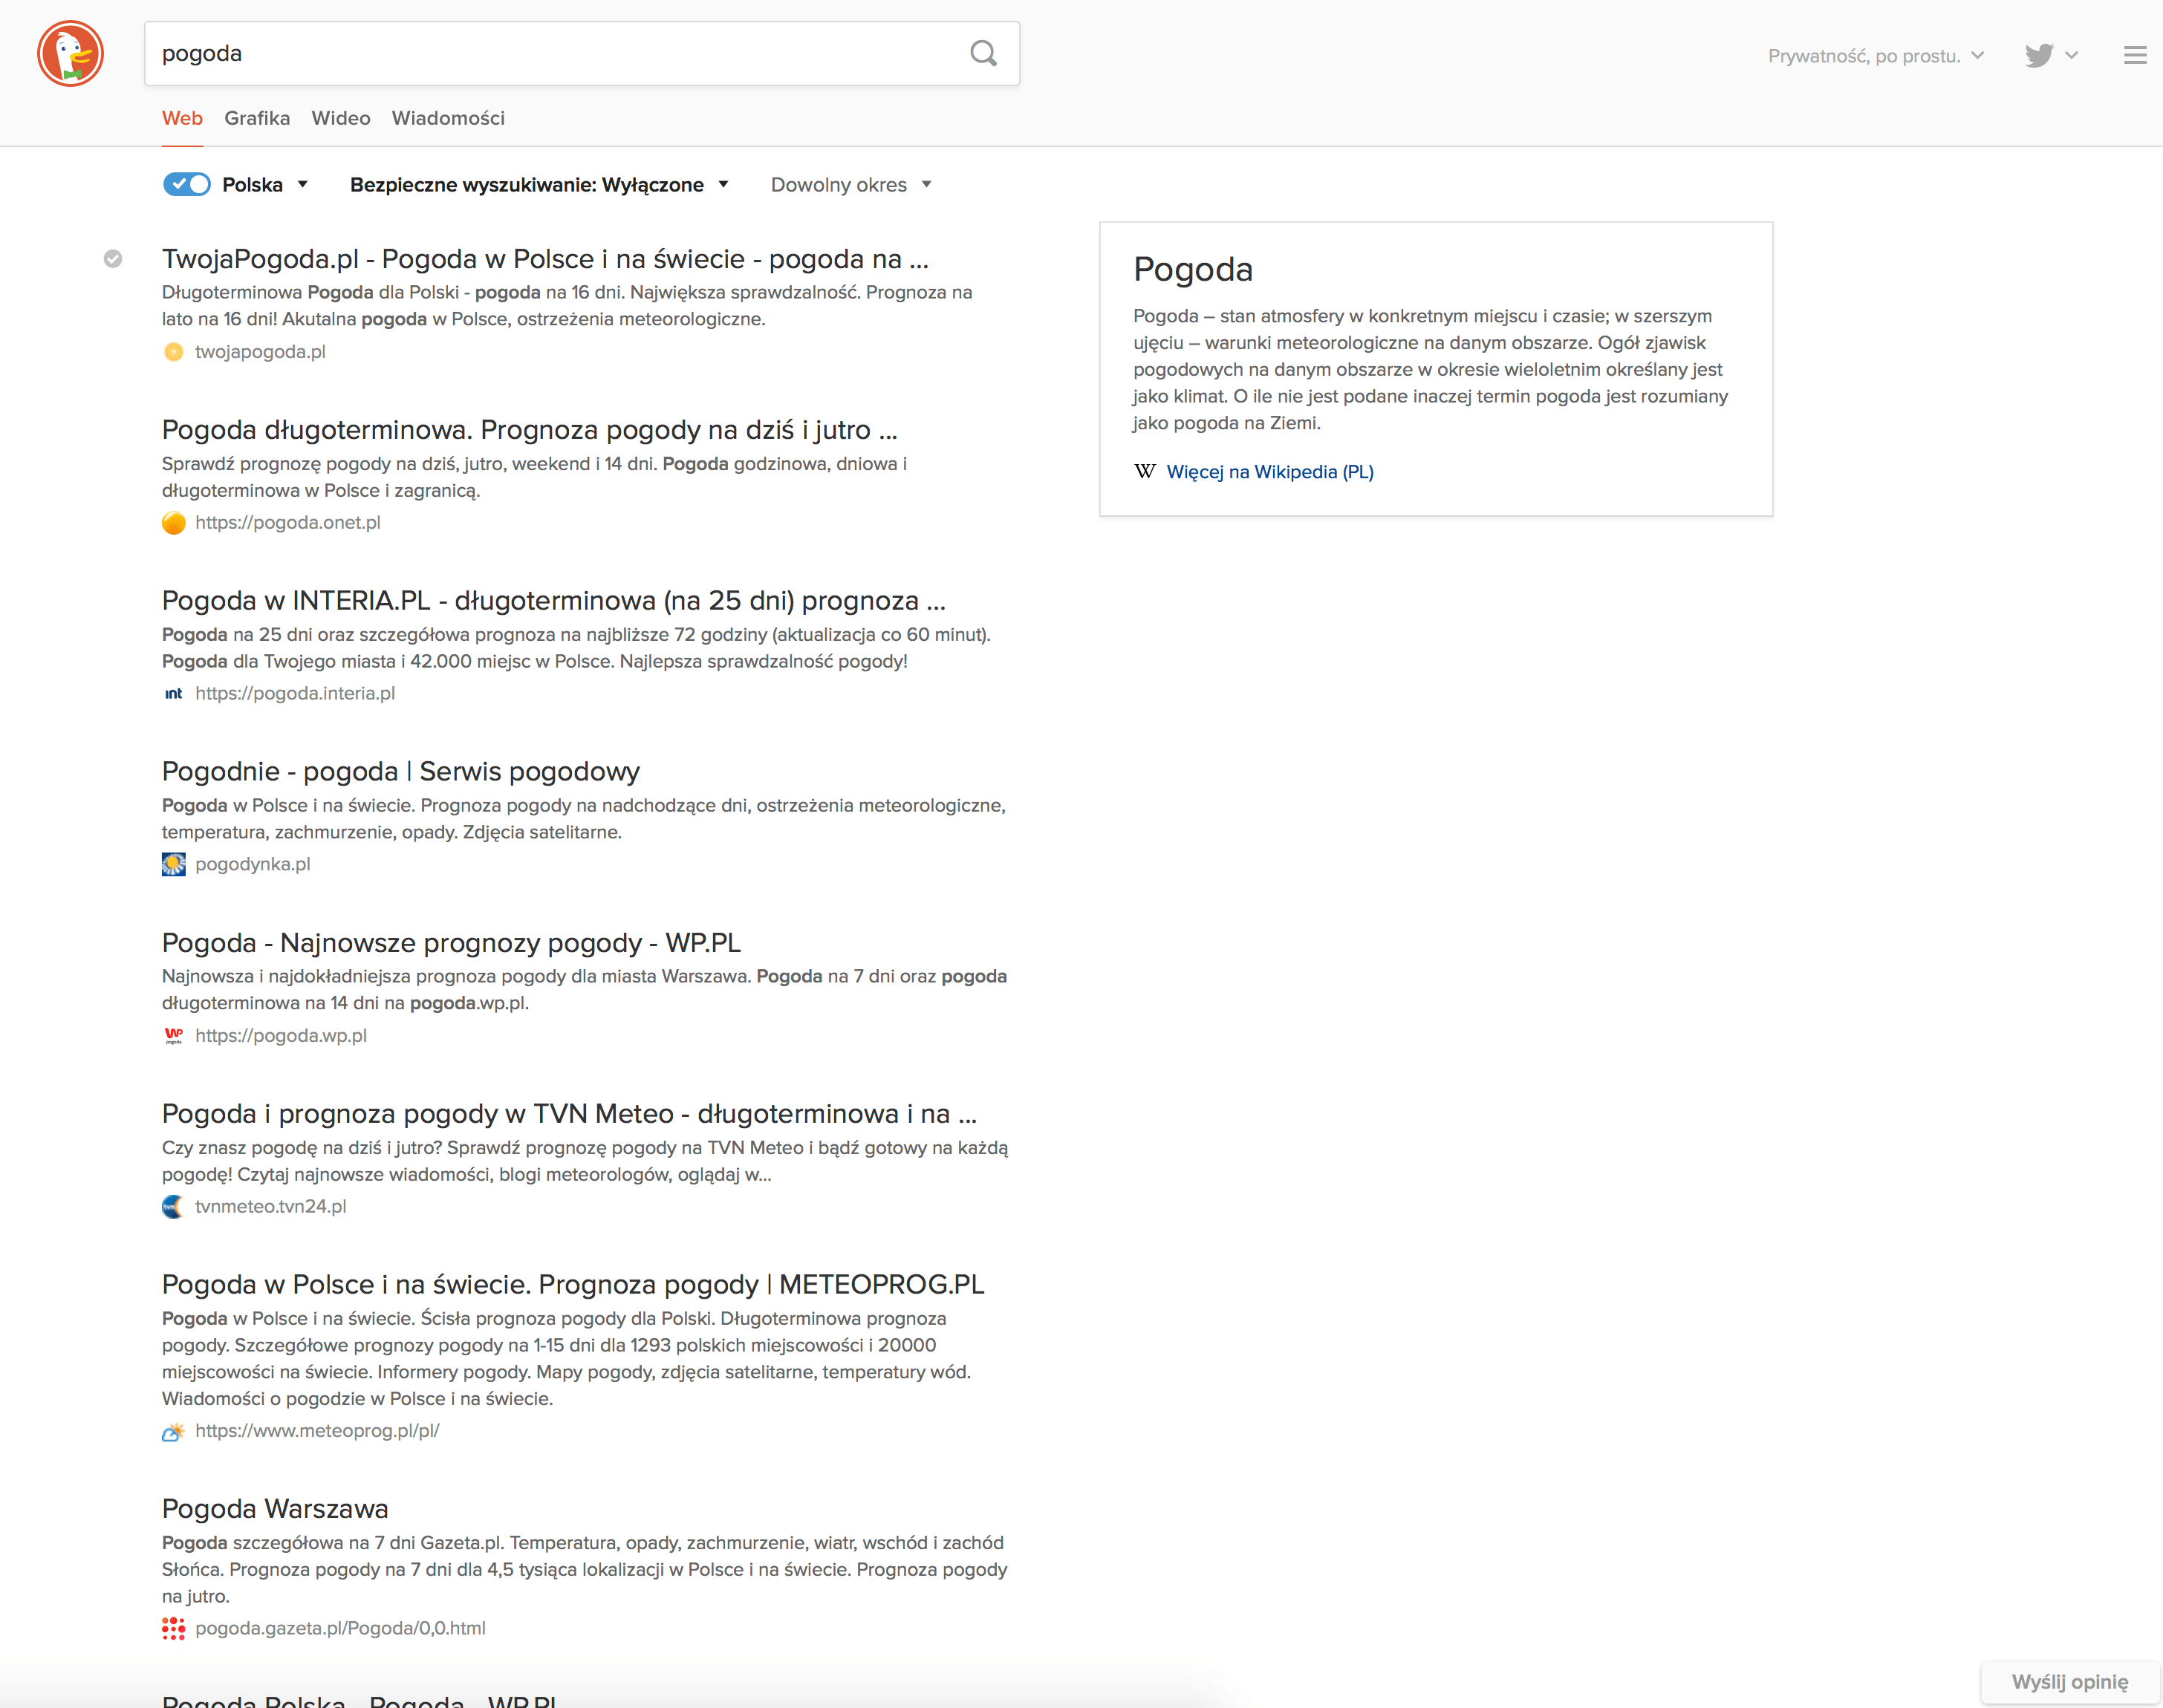The image size is (2163, 1708).
Task: Click the https://pogoda.onet.pl URL
Action: pyautogui.click(x=288, y=523)
